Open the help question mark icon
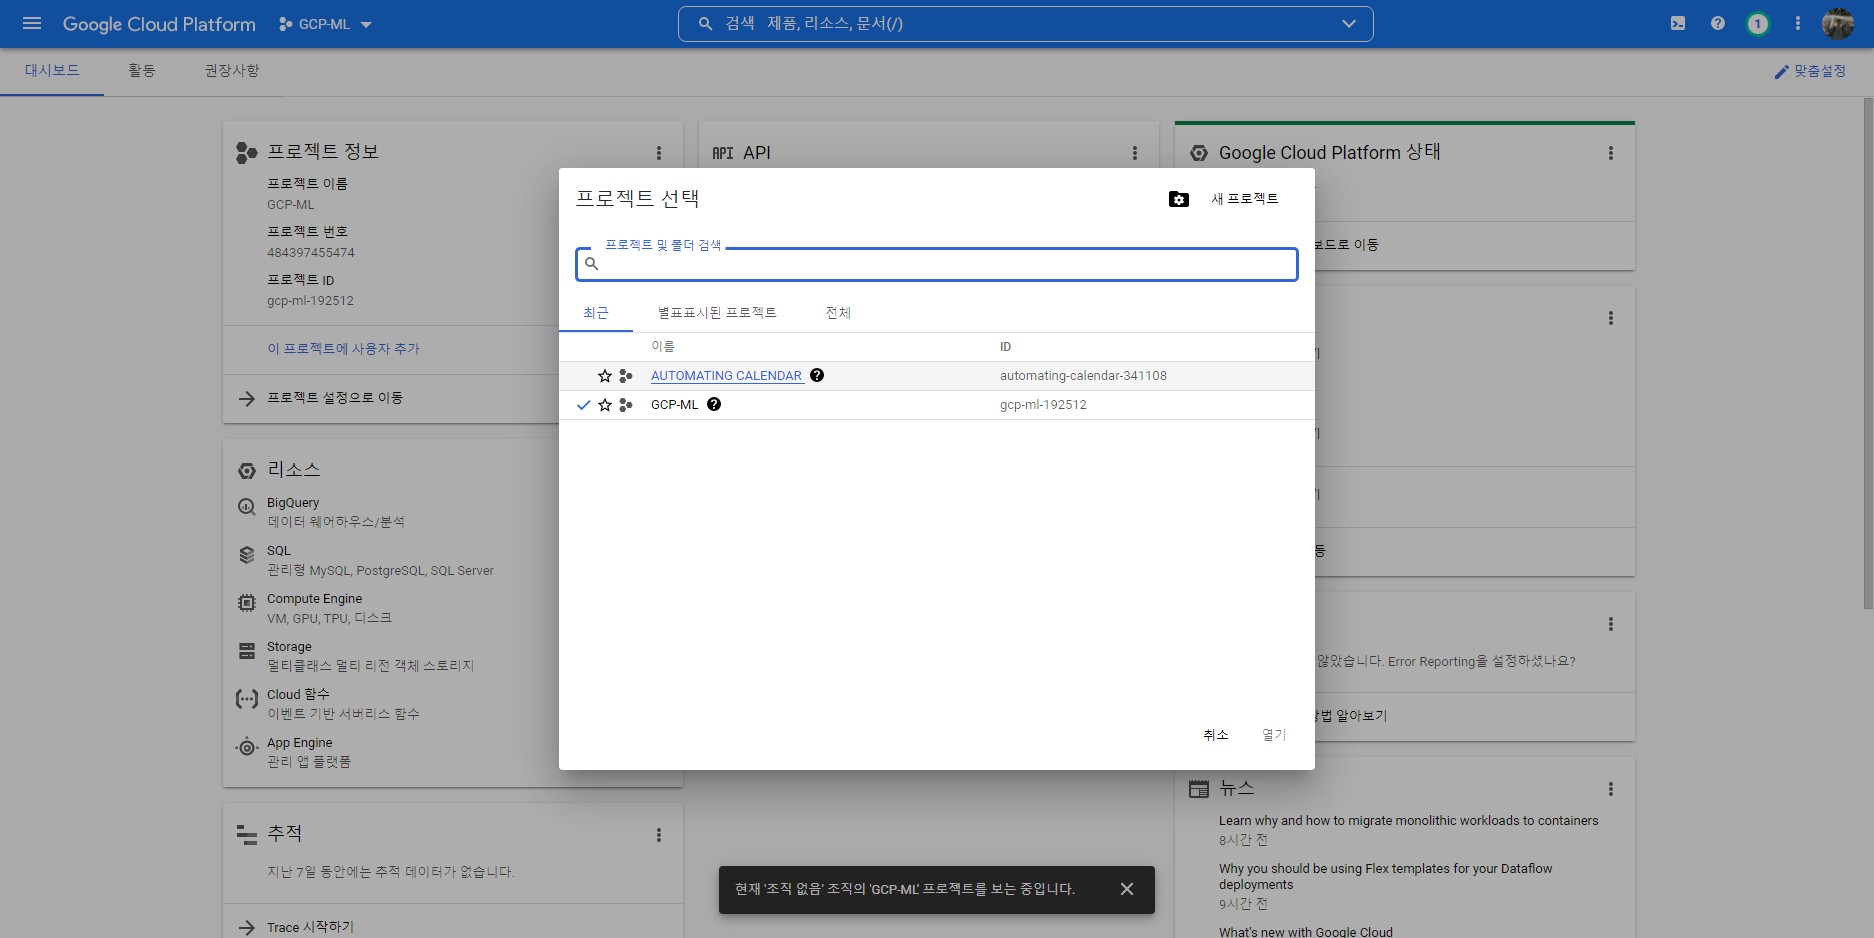The height and width of the screenshot is (938, 1874). 1718,23
